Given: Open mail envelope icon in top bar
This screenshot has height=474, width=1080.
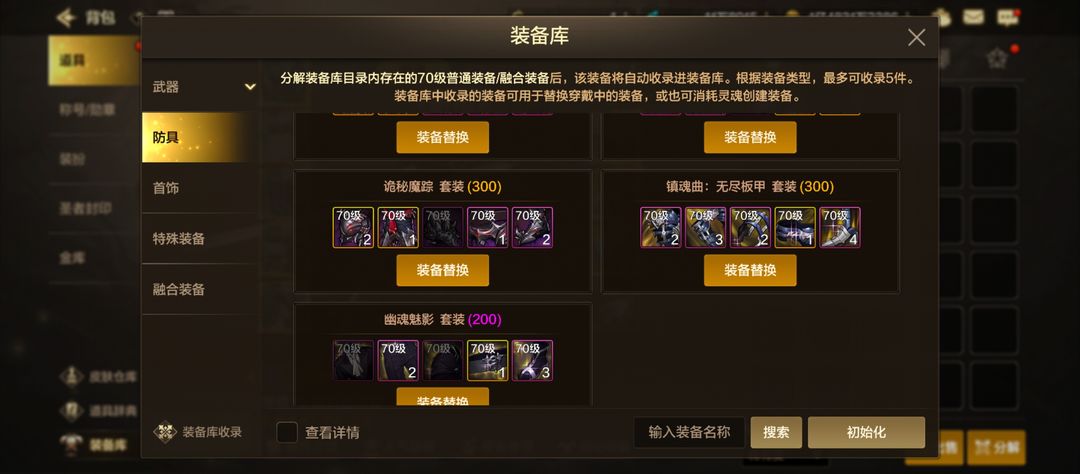Looking at the screenshot, I should (x=973, y=17).
